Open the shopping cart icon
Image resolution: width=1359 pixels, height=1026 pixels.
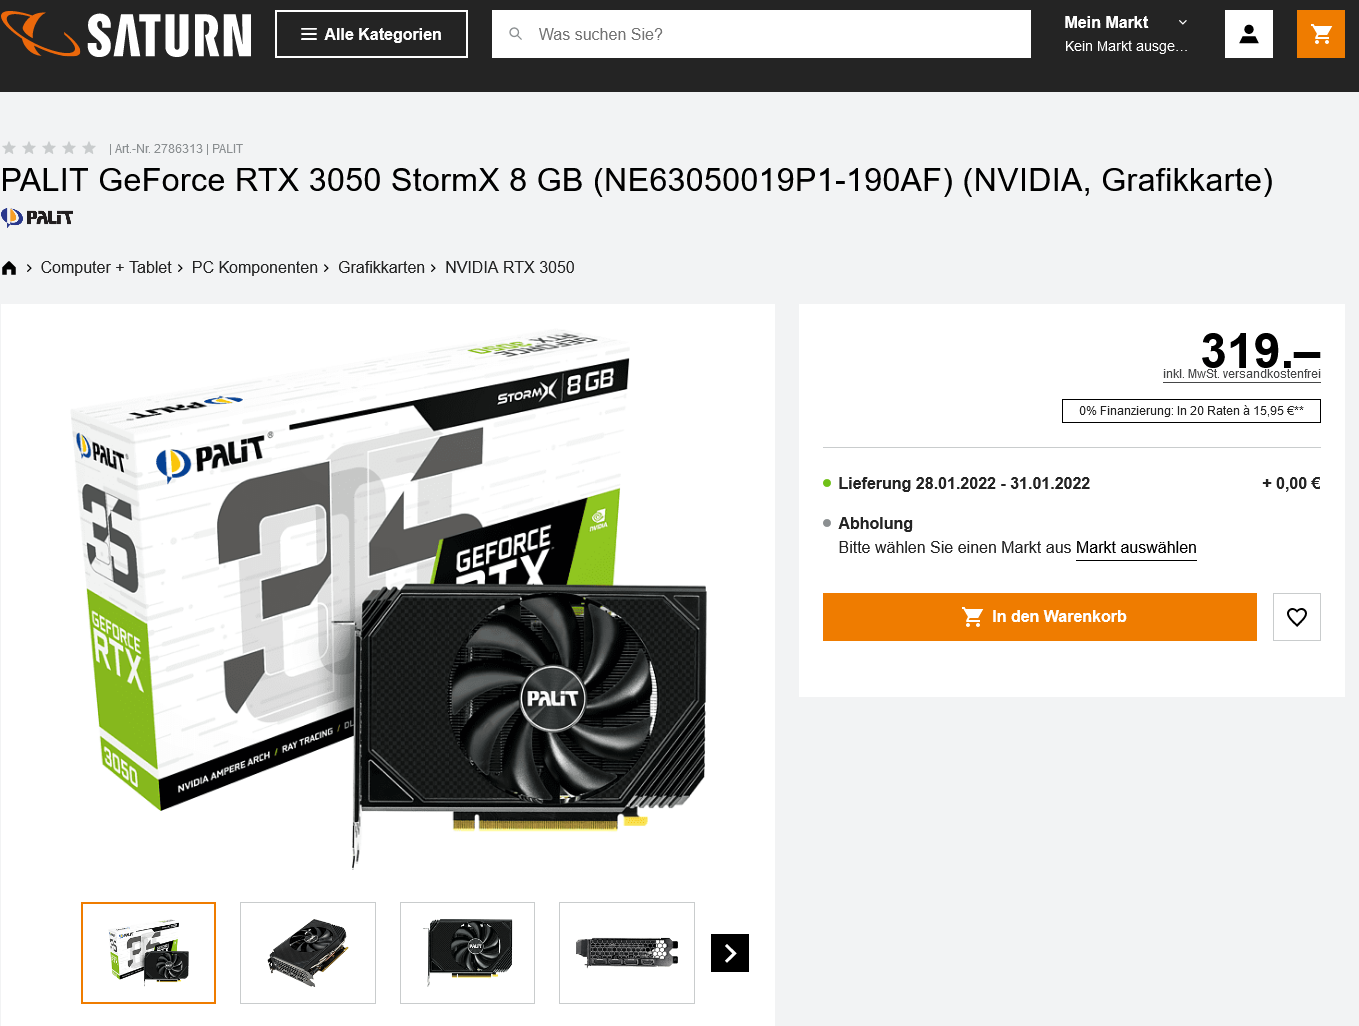(x=1321, y=34)
